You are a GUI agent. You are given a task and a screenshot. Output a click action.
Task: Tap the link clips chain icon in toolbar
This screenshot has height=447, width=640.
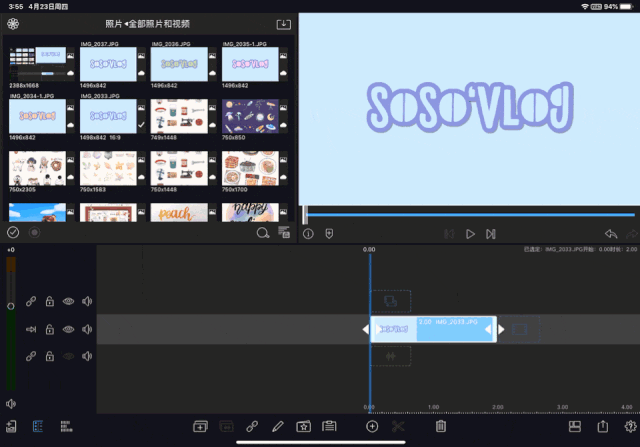click(252, 427)
